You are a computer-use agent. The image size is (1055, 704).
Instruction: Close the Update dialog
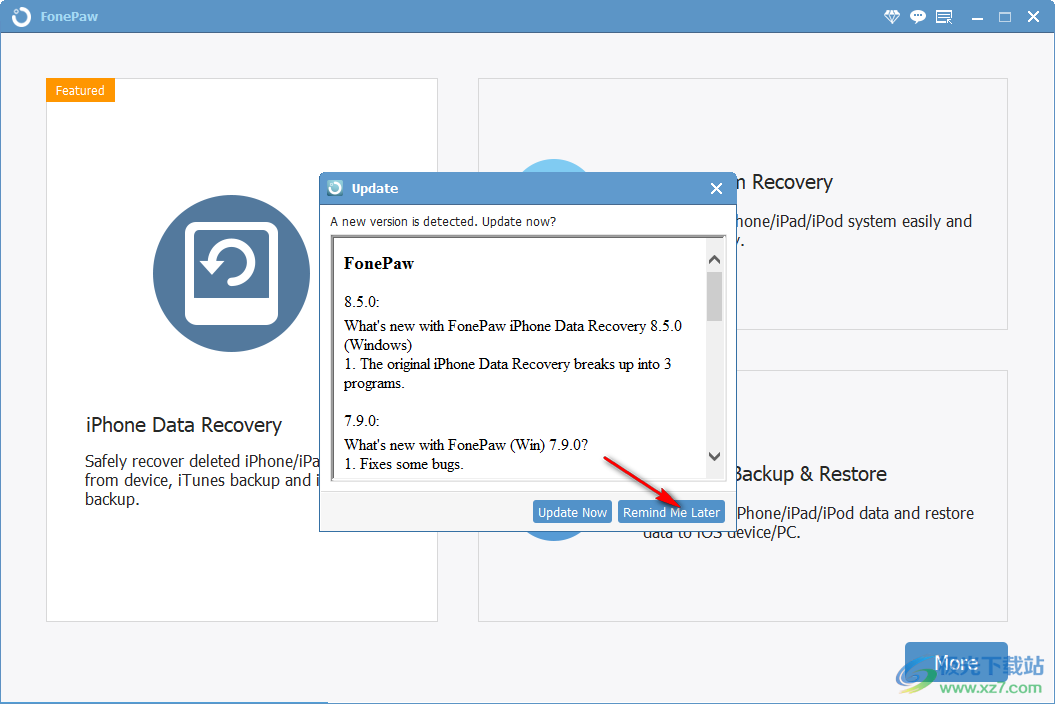click(x=716, y=188)
